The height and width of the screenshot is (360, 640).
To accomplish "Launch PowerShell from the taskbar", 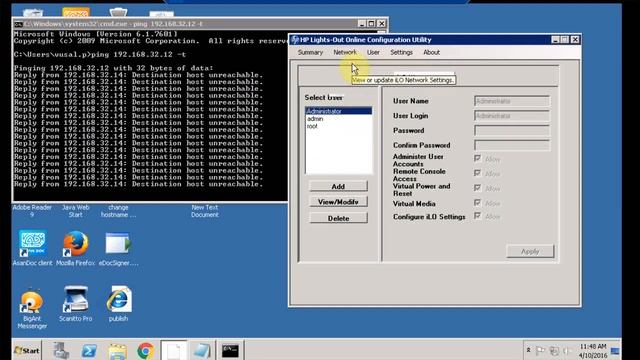I will point(89,351).
